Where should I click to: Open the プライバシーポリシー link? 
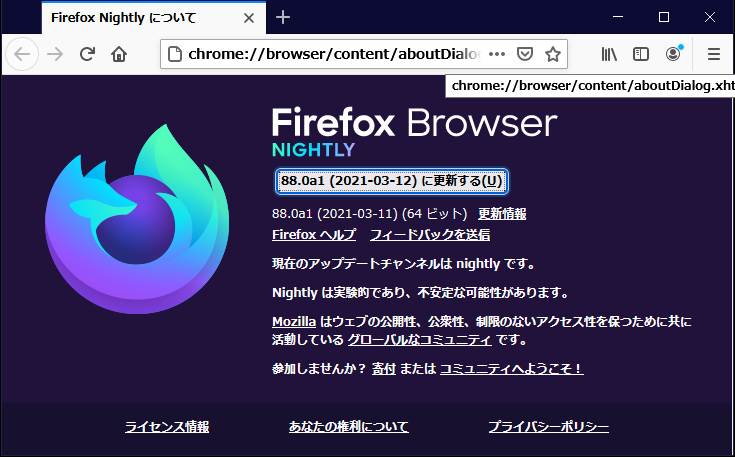coord(548,427)
